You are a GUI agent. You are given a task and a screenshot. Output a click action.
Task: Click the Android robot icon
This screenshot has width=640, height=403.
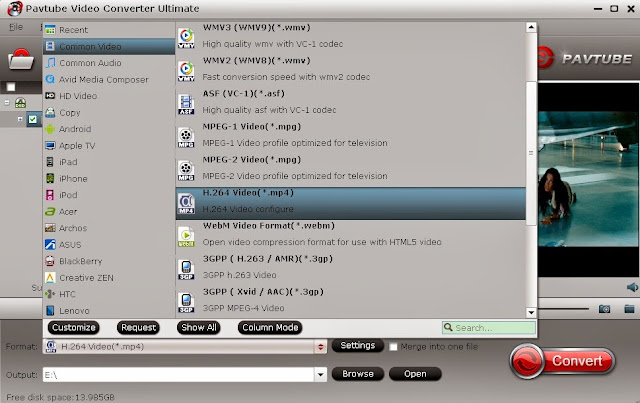(50, 129)
